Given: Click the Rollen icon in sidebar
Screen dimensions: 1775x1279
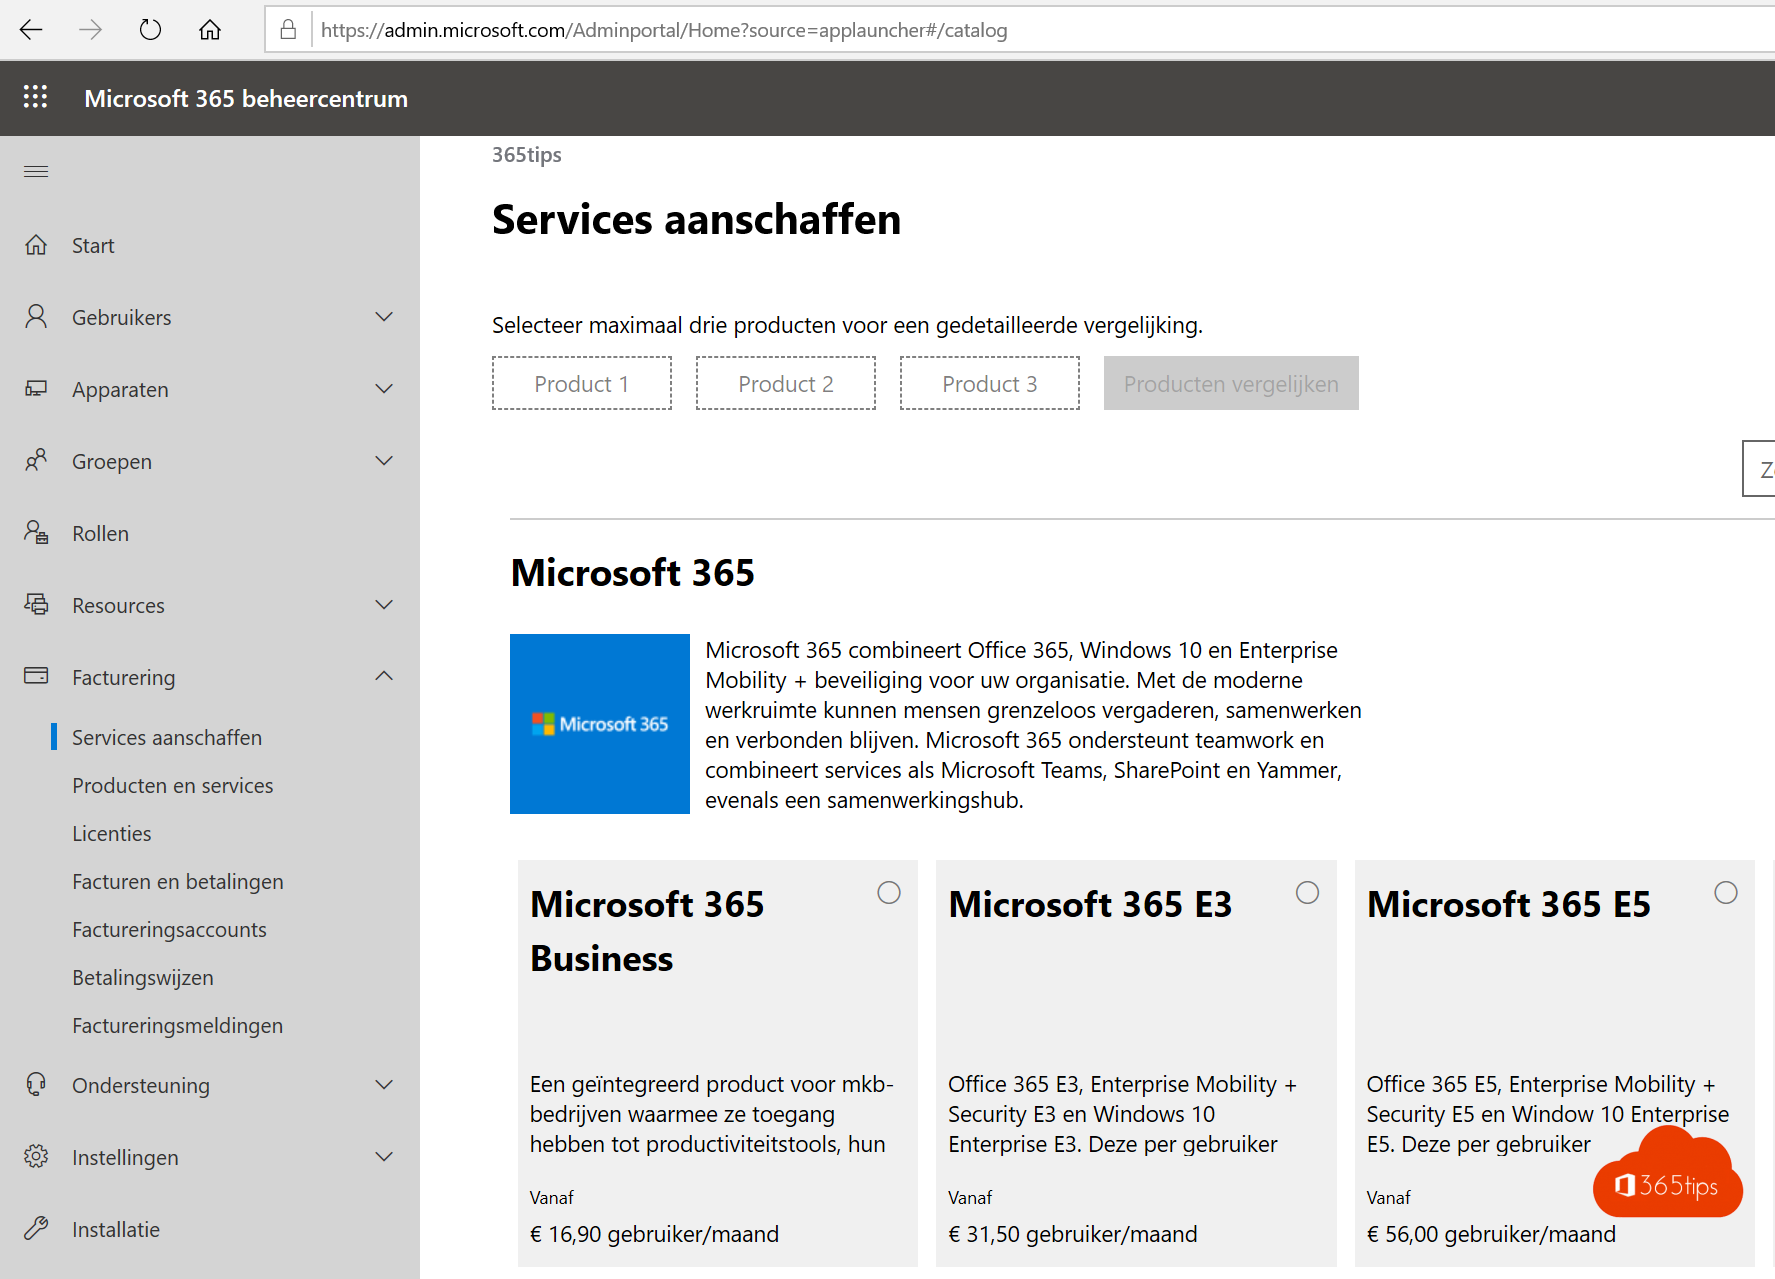Looking at the screenshot, I should click(x=36, y=533).
